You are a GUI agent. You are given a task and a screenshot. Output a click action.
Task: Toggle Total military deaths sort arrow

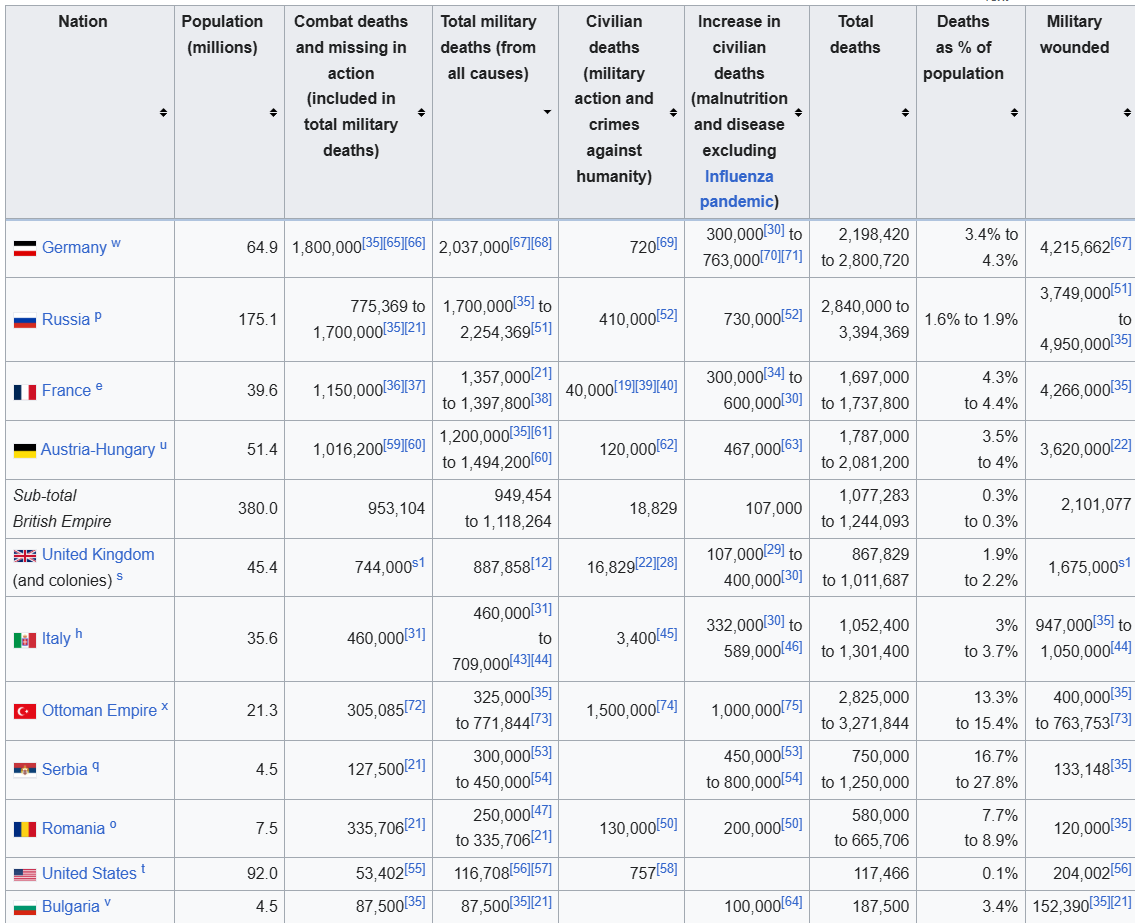click(x=547, y=112)
